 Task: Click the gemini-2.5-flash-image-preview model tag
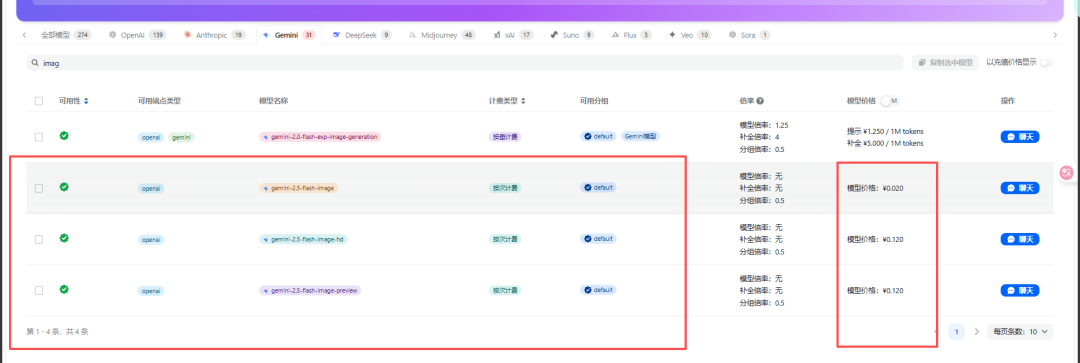tap(310, 291)
